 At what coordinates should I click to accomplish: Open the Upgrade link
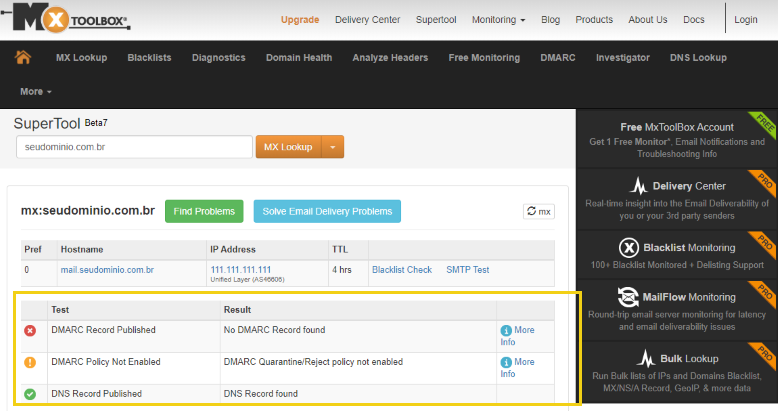tap(300, 20)
